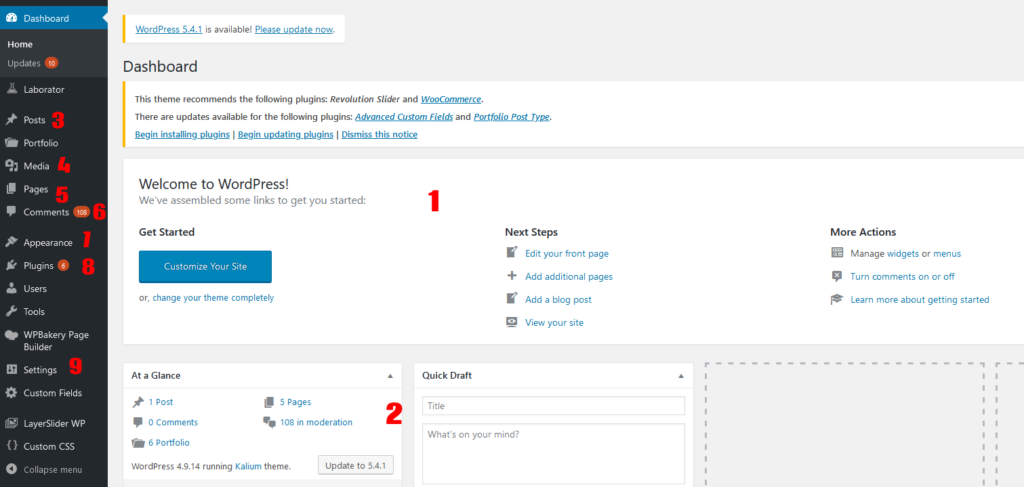Click the graduation cap icon beside Learn more
This screenshot has width=1024, height=487.
pos(837,299)
